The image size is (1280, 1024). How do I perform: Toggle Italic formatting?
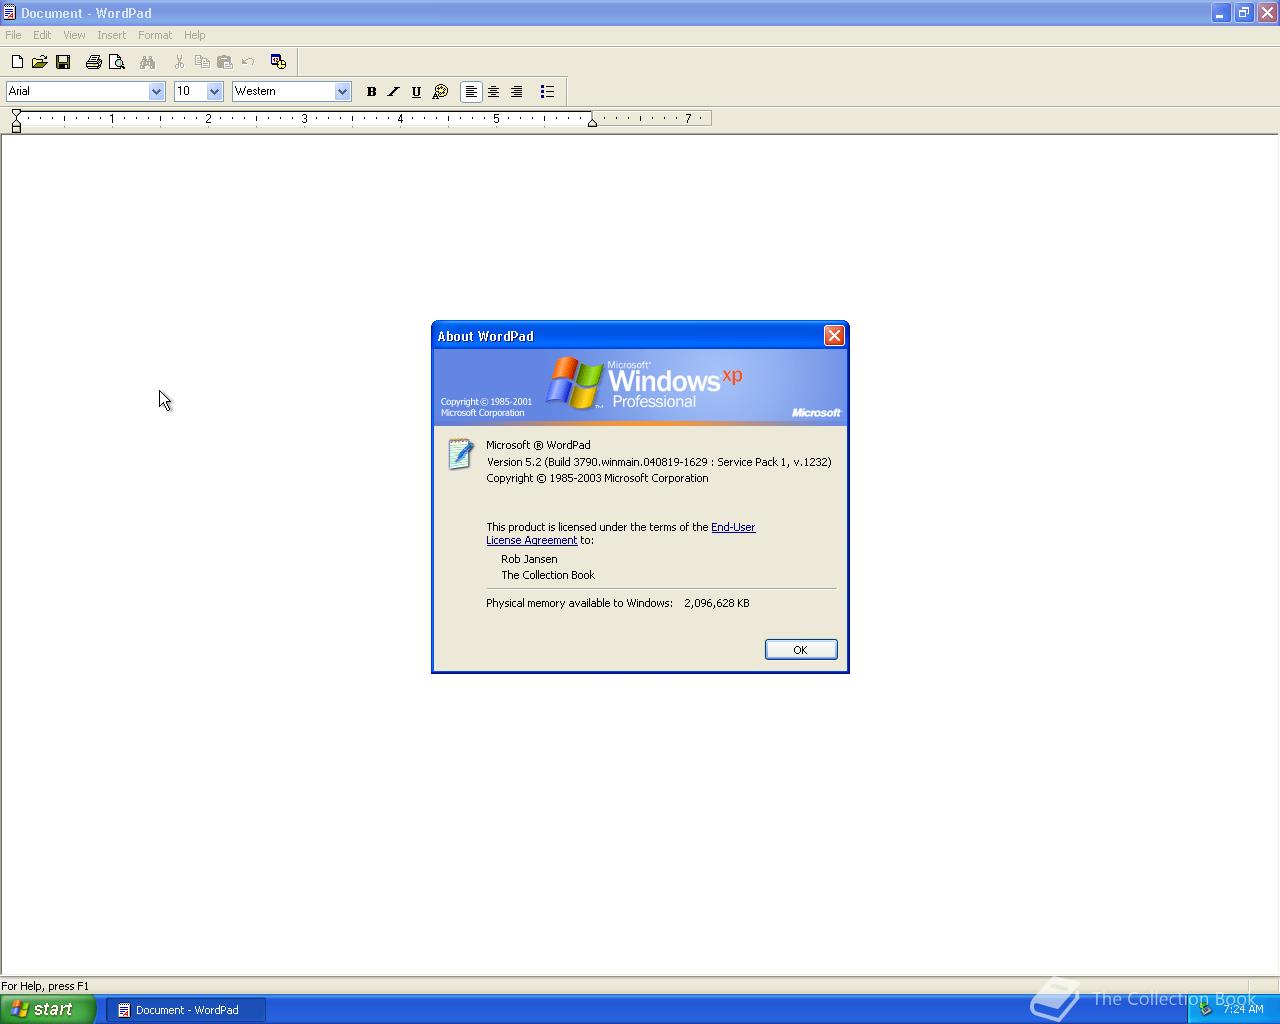coord(394,92)
